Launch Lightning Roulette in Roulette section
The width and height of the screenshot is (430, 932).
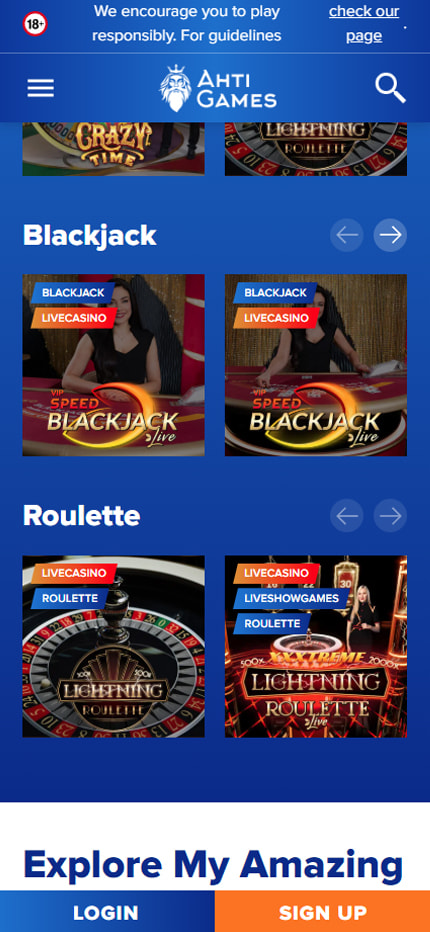tap(114, 647)
